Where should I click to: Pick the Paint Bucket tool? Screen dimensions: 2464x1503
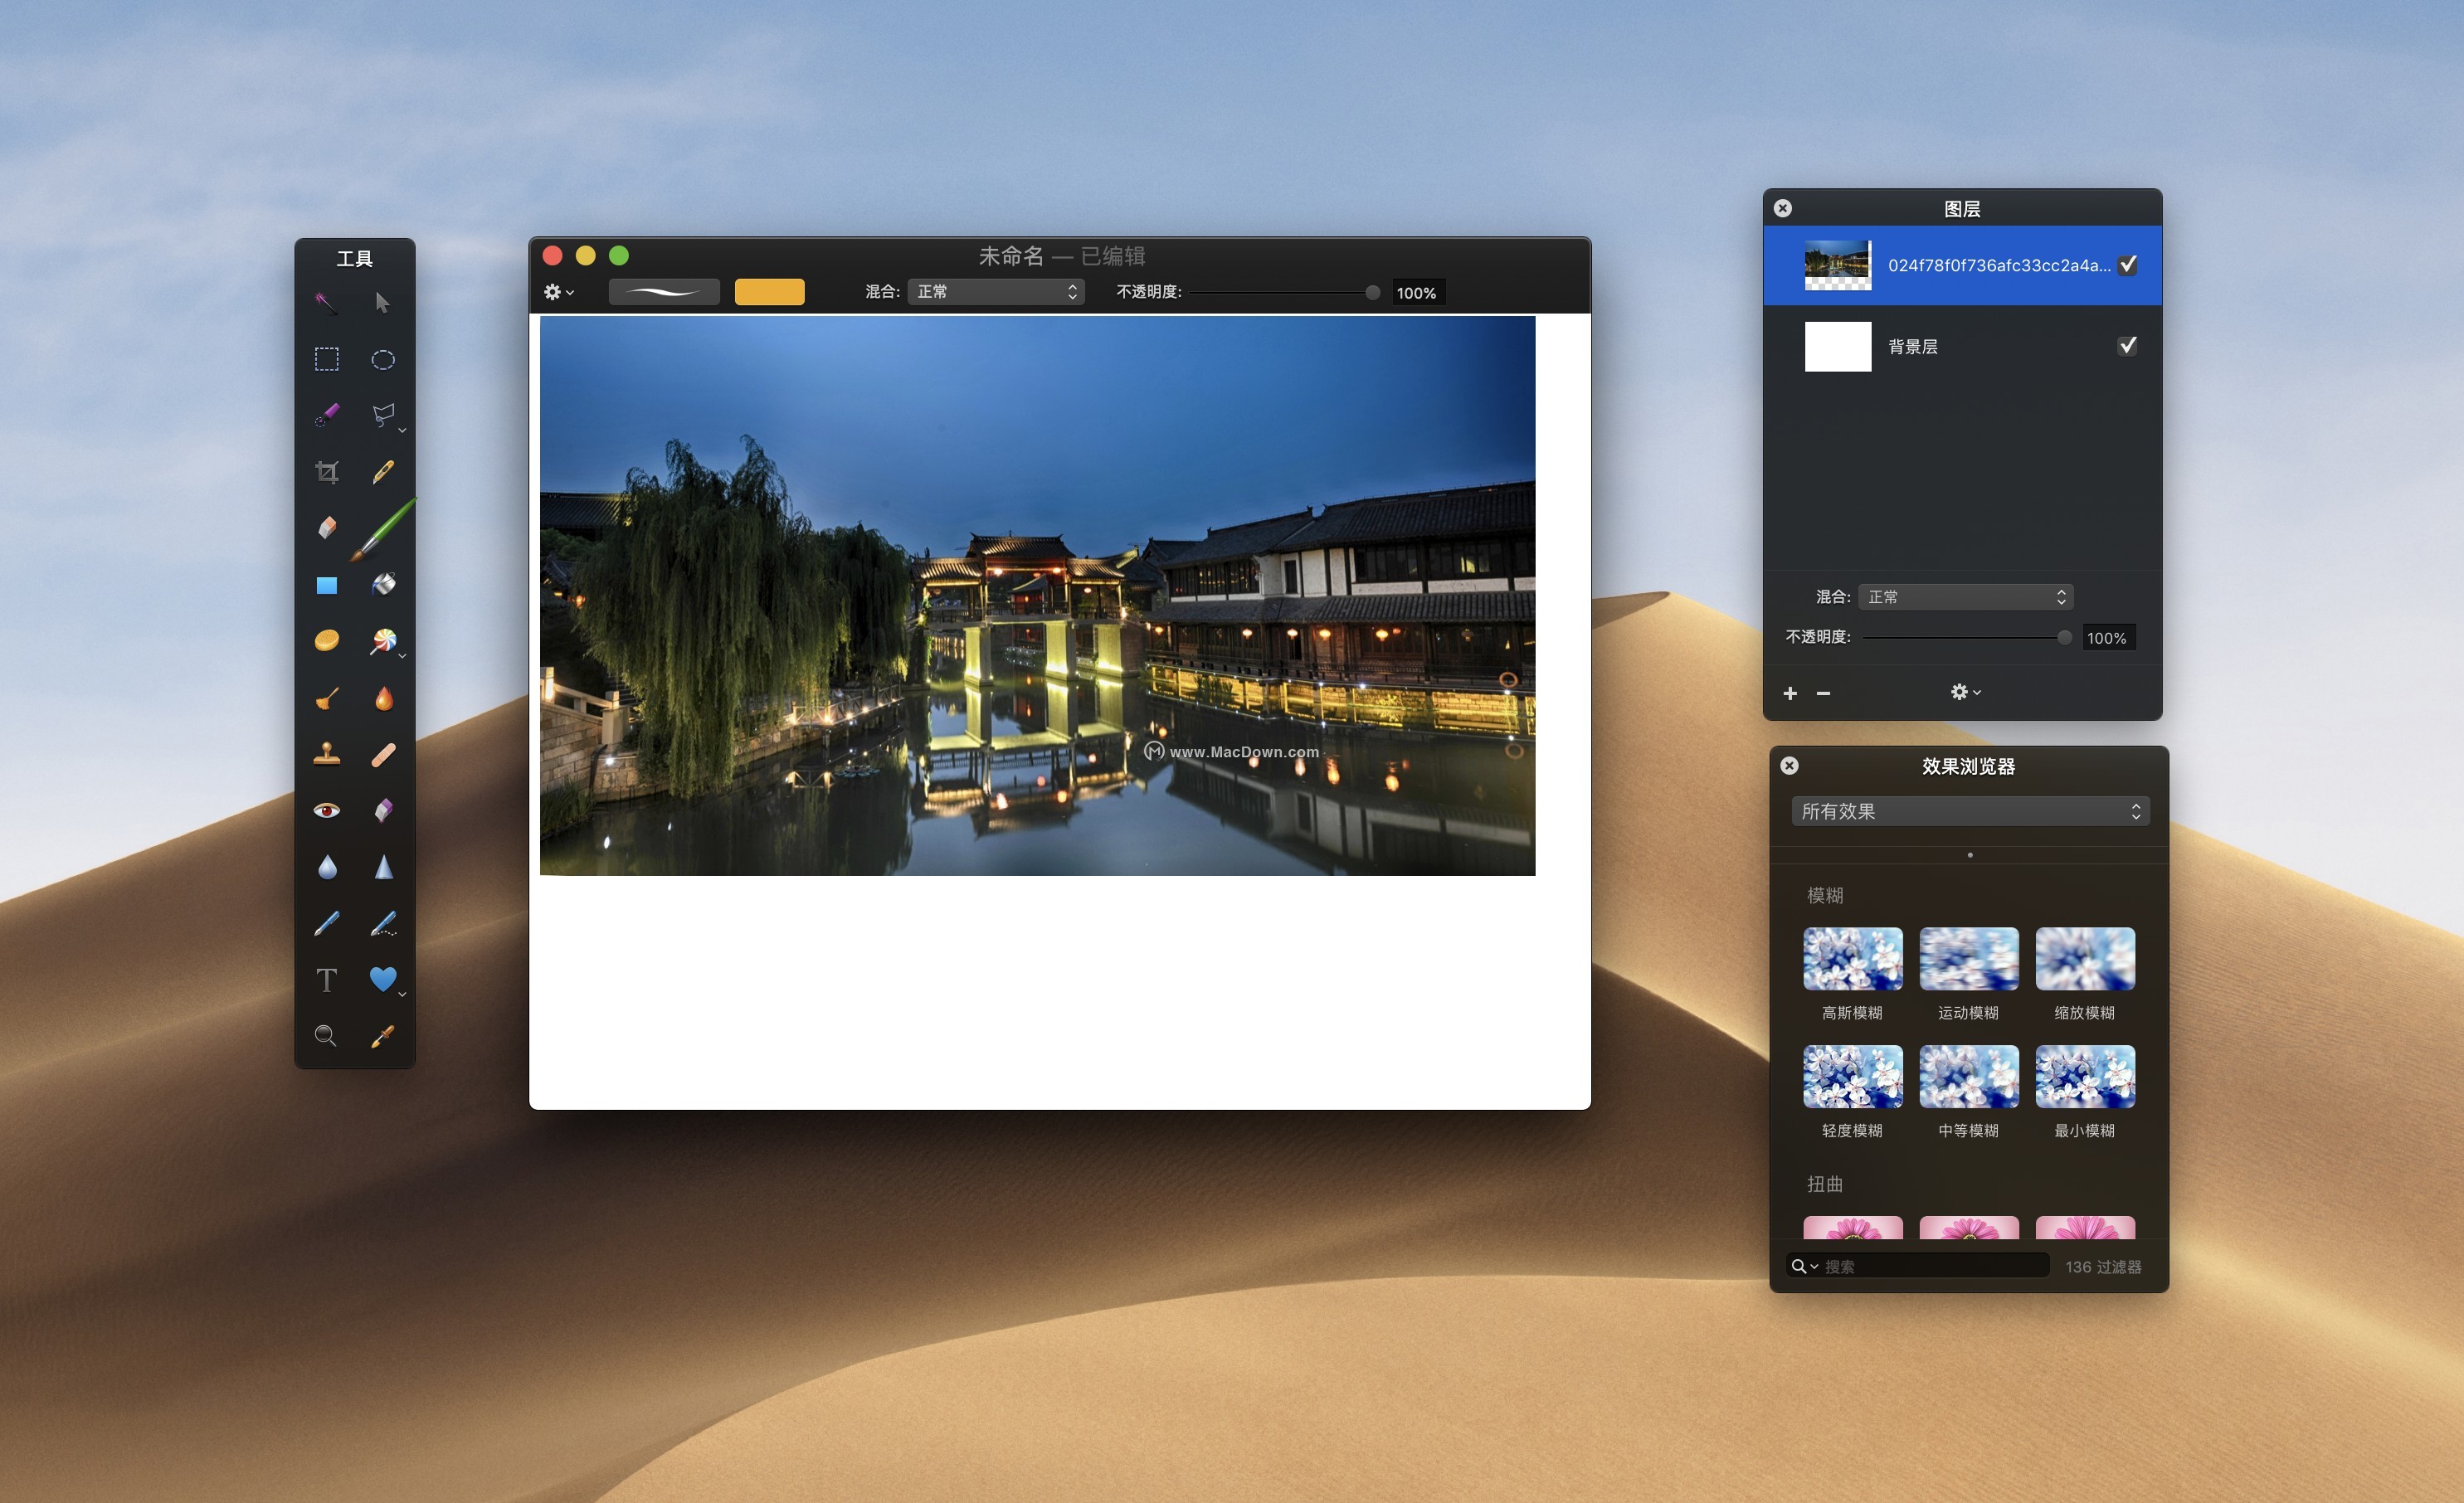(x=384, y=583)
